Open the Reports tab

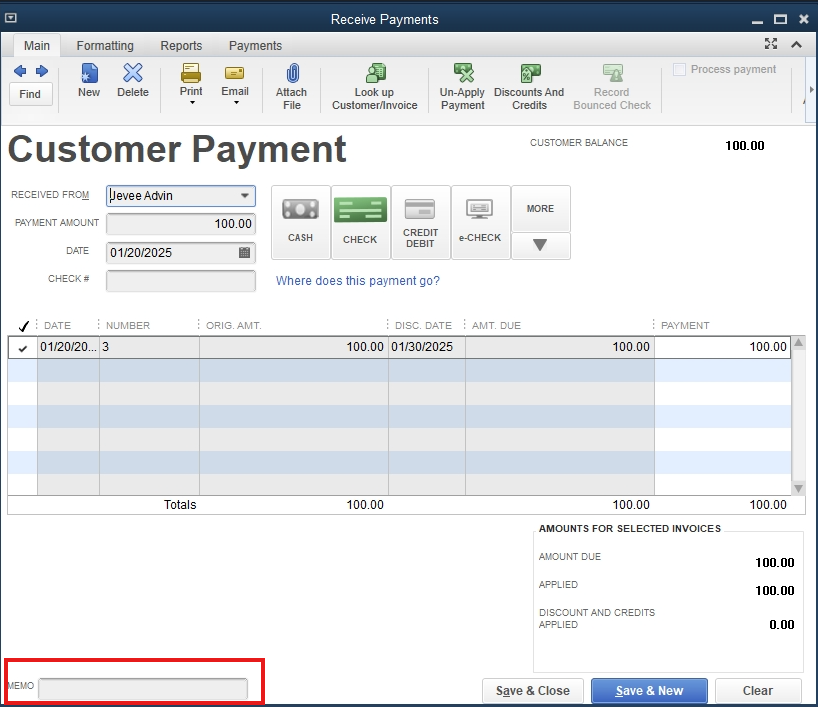(x=181, y=46)
